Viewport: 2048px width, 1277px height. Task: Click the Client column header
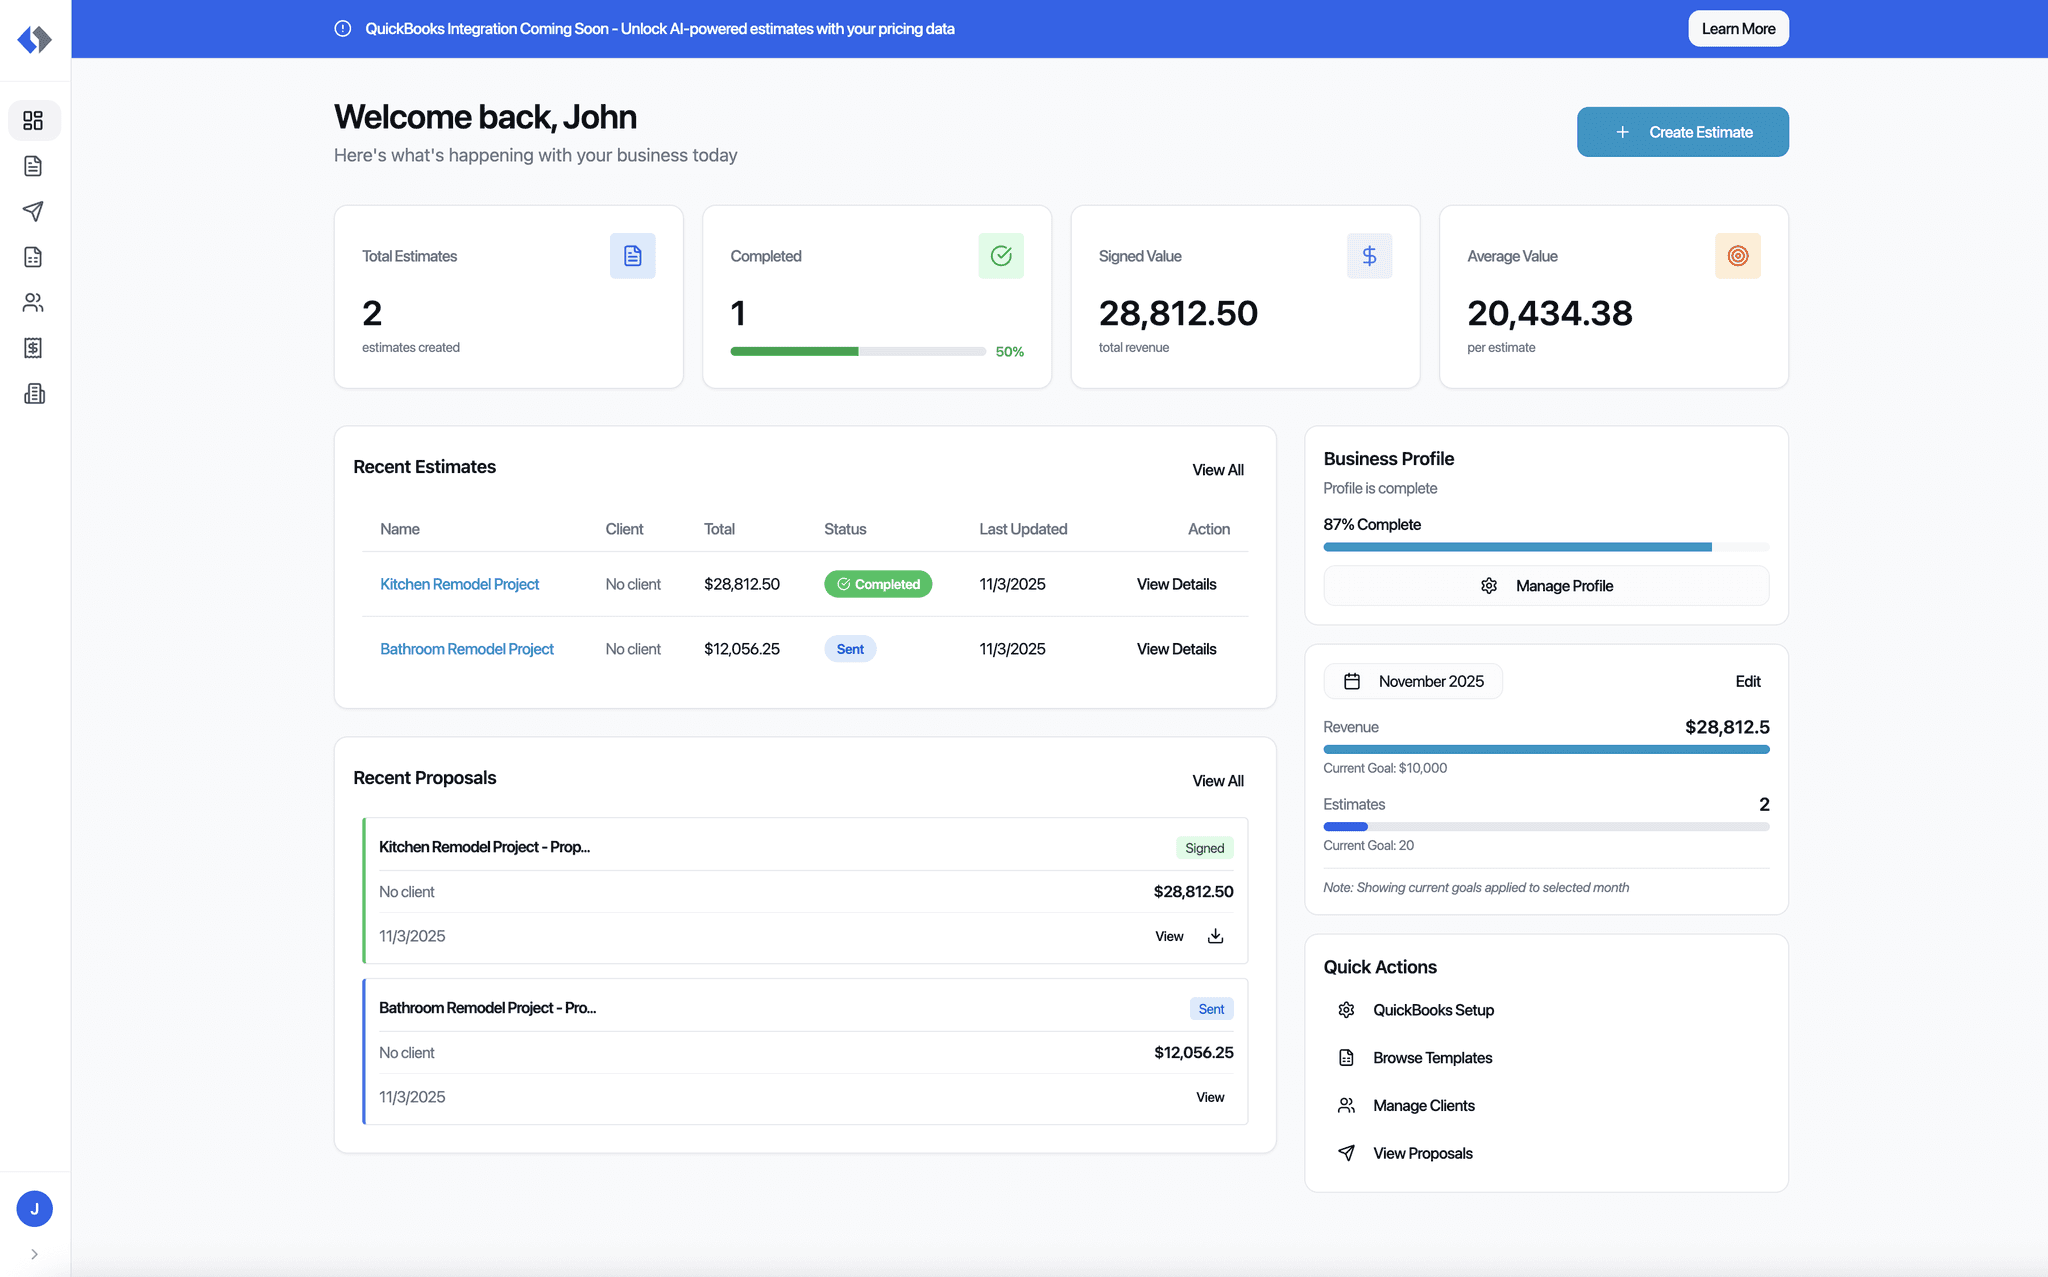(624, 529)
